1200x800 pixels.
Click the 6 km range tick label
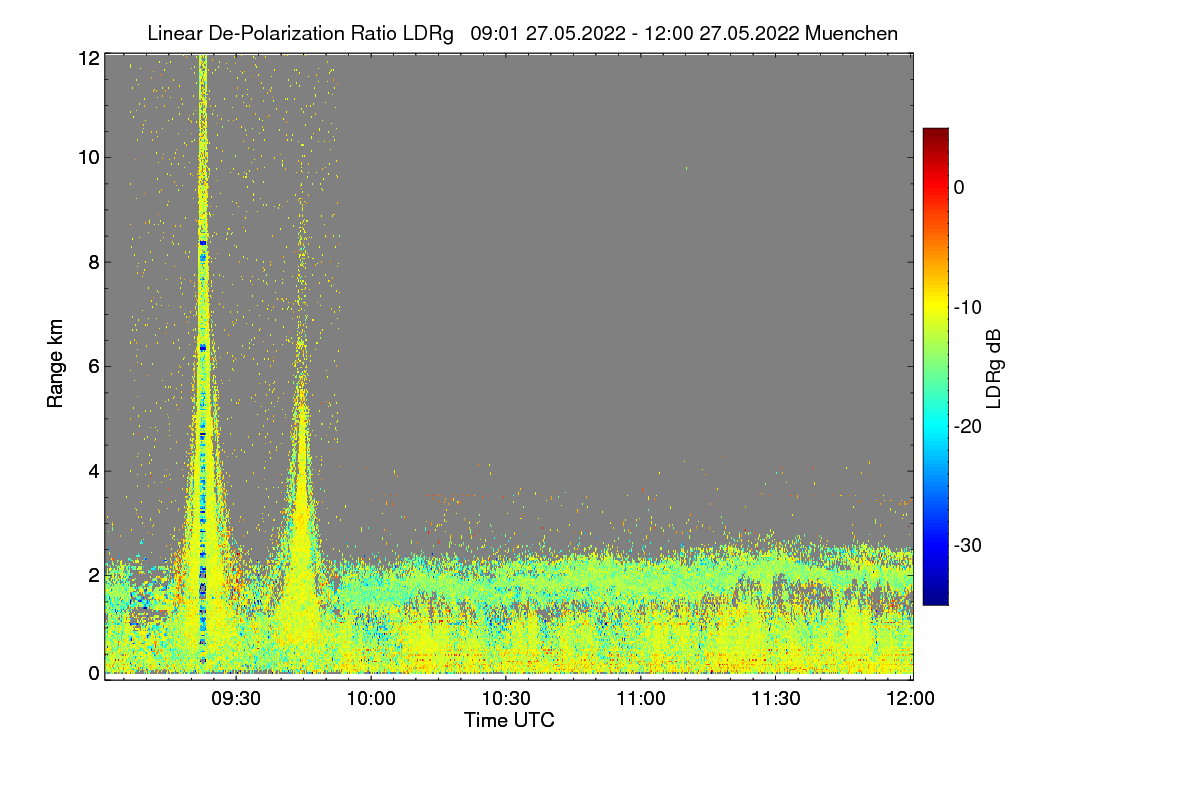tap(94, 366)
